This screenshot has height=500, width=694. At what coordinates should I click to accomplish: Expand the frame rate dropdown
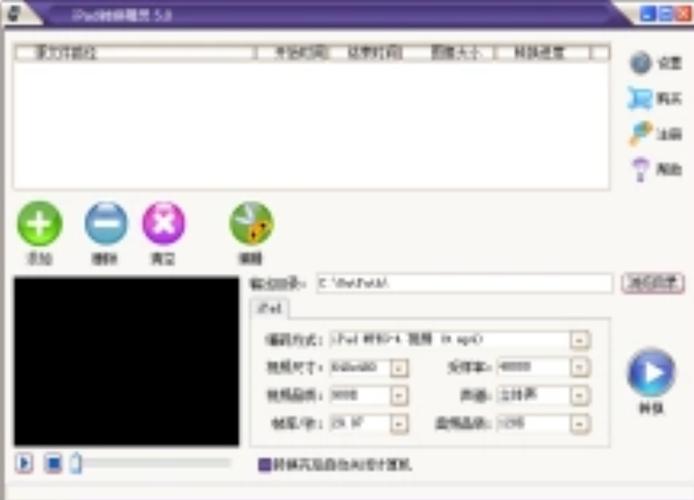pyautogui.click(x=399, y=424)
